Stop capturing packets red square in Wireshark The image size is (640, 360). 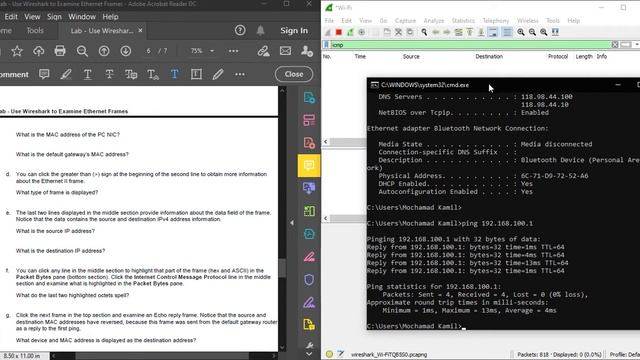point(339,32)
